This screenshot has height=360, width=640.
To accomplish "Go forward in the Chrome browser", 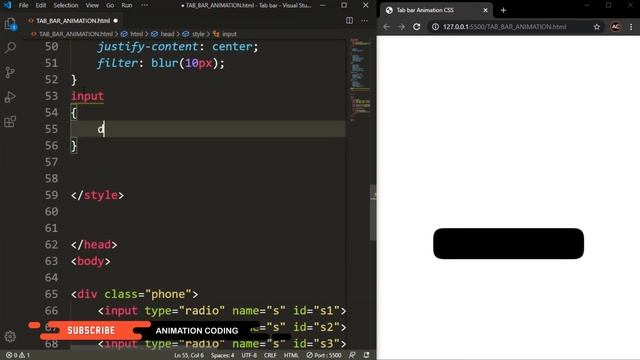I will [401, 27].
